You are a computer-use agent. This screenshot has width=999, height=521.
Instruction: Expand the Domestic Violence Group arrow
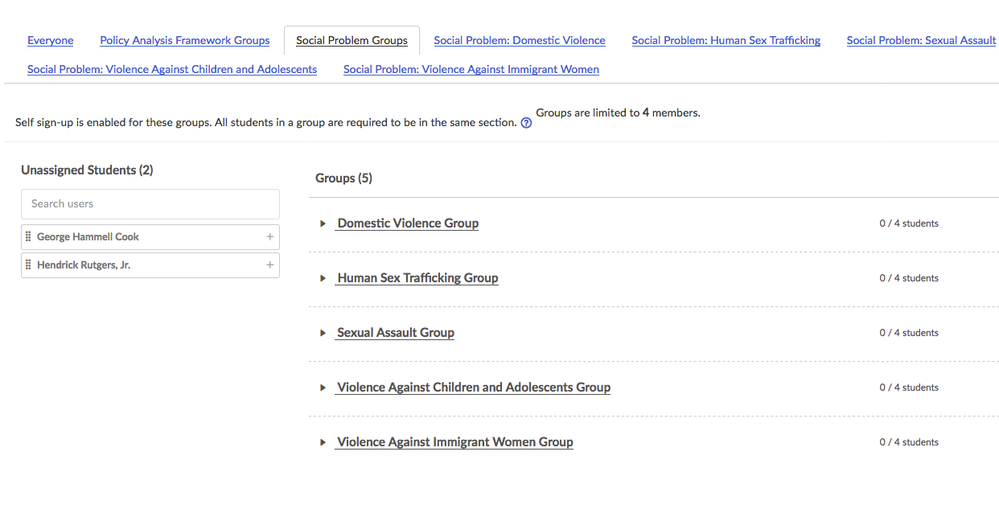click(x=323, y=224)
